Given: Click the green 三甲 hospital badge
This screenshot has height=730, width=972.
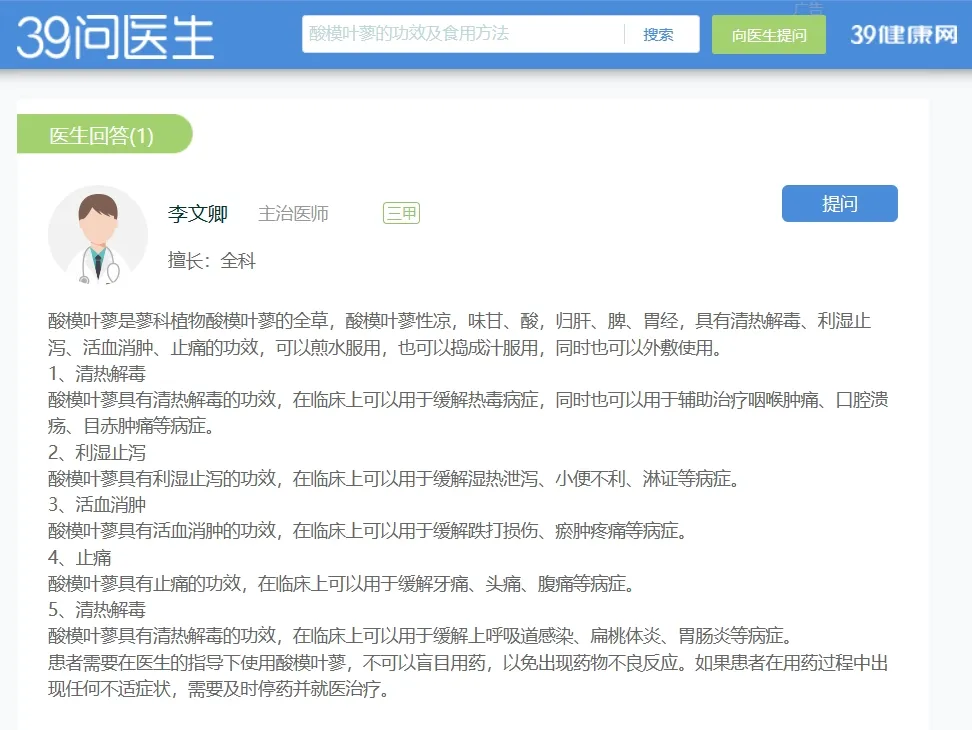Looking at the screenshot, I should pos(401,213).
